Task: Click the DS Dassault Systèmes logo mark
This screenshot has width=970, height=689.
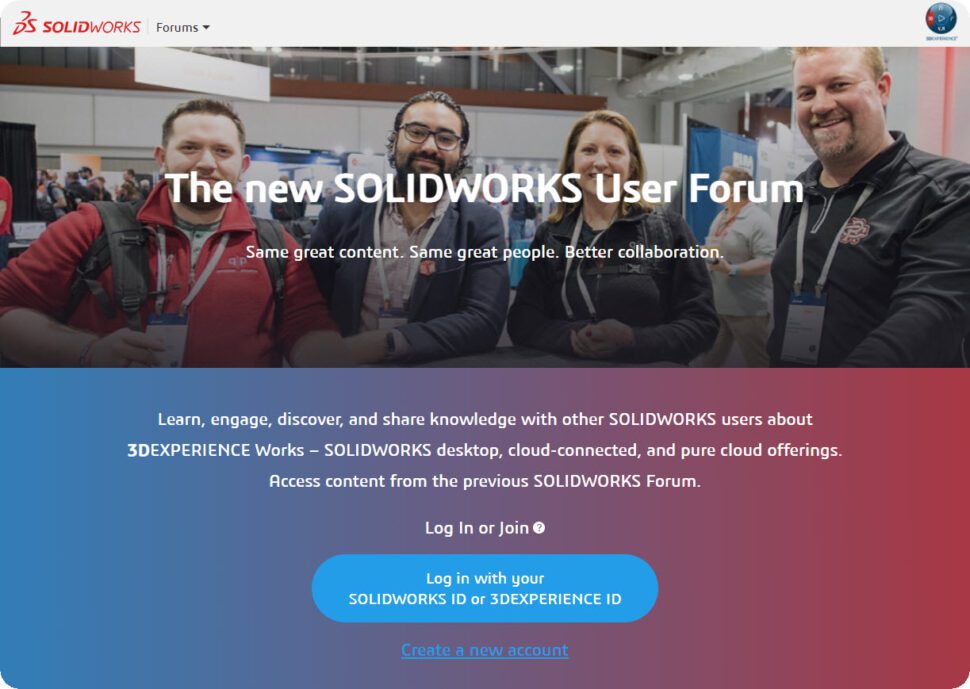Action: pos(25,24)
